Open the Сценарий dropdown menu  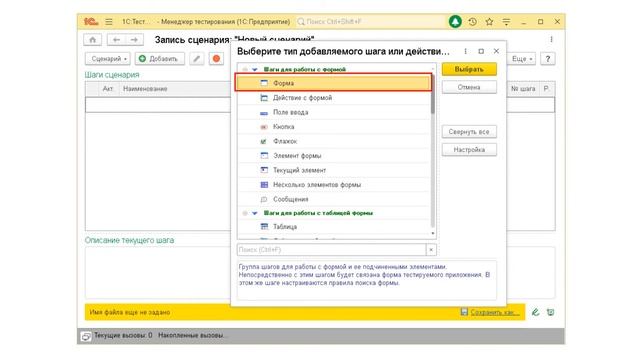point(108,59)
